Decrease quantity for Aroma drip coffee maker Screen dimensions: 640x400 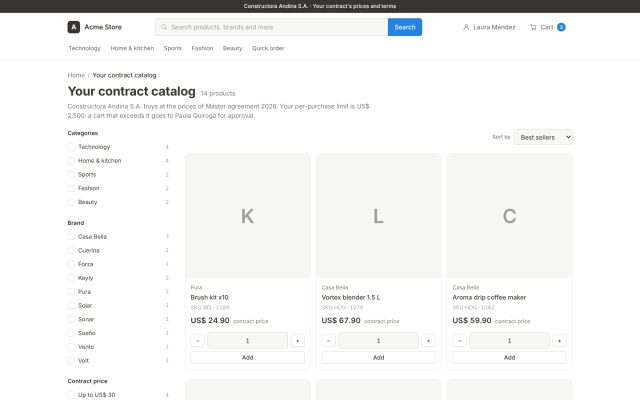[x=459, y=340]
